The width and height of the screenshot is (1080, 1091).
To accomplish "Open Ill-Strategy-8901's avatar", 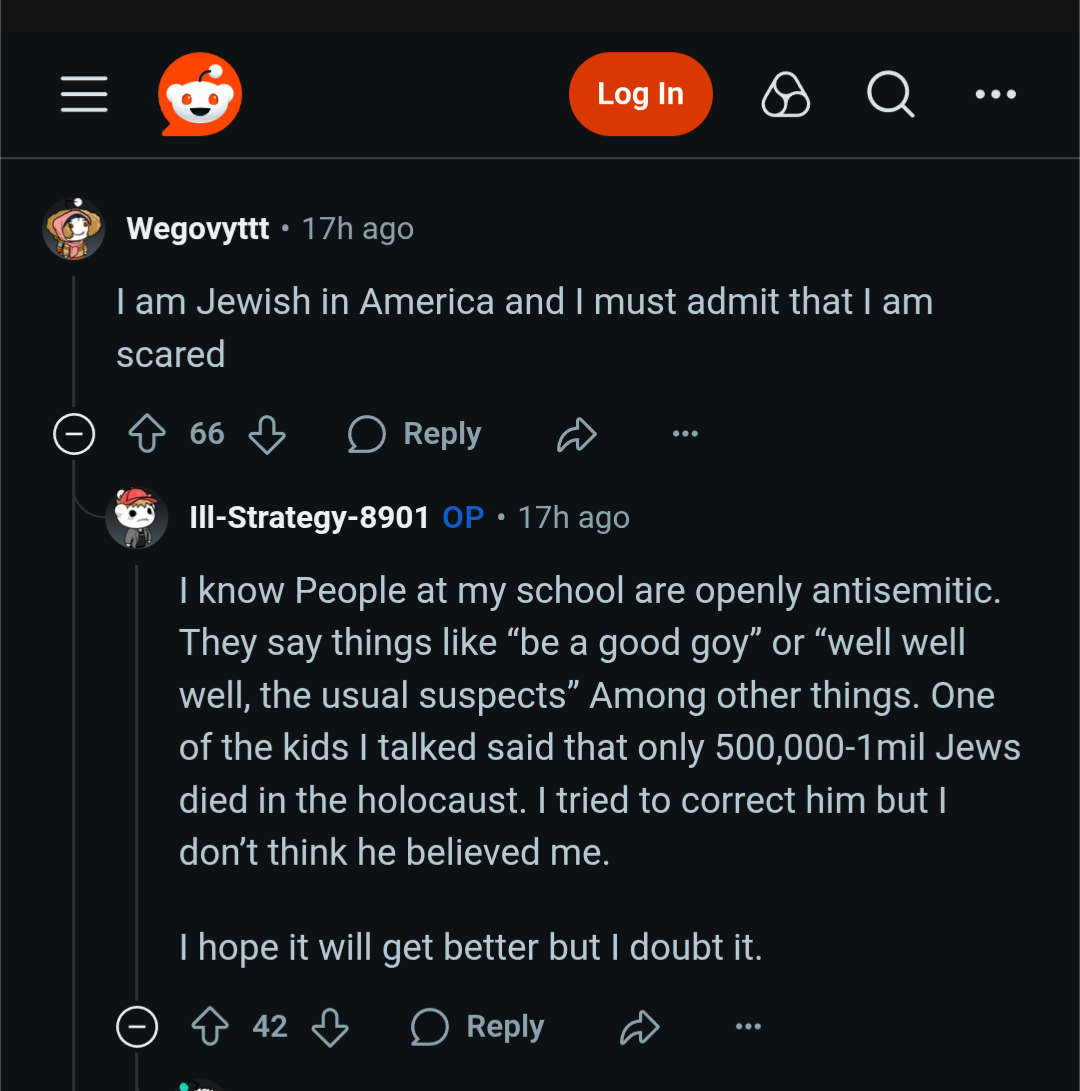I will pyautogui.click(x=137, y=517).
